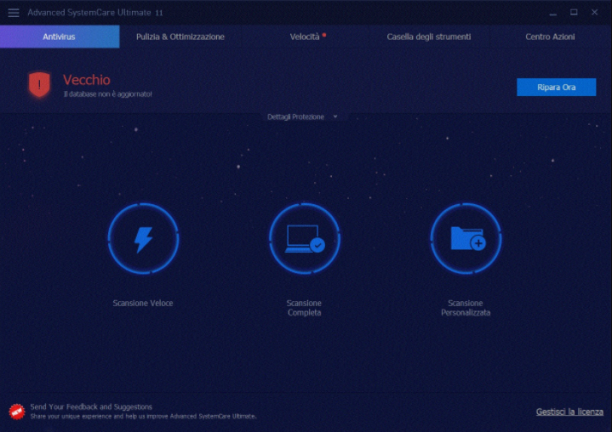Image resolution: width=612 pixels, height=432 pixels.
Task: Launch the full scan laptop icon
Action: pyautogui.click(x=304, y=238)
